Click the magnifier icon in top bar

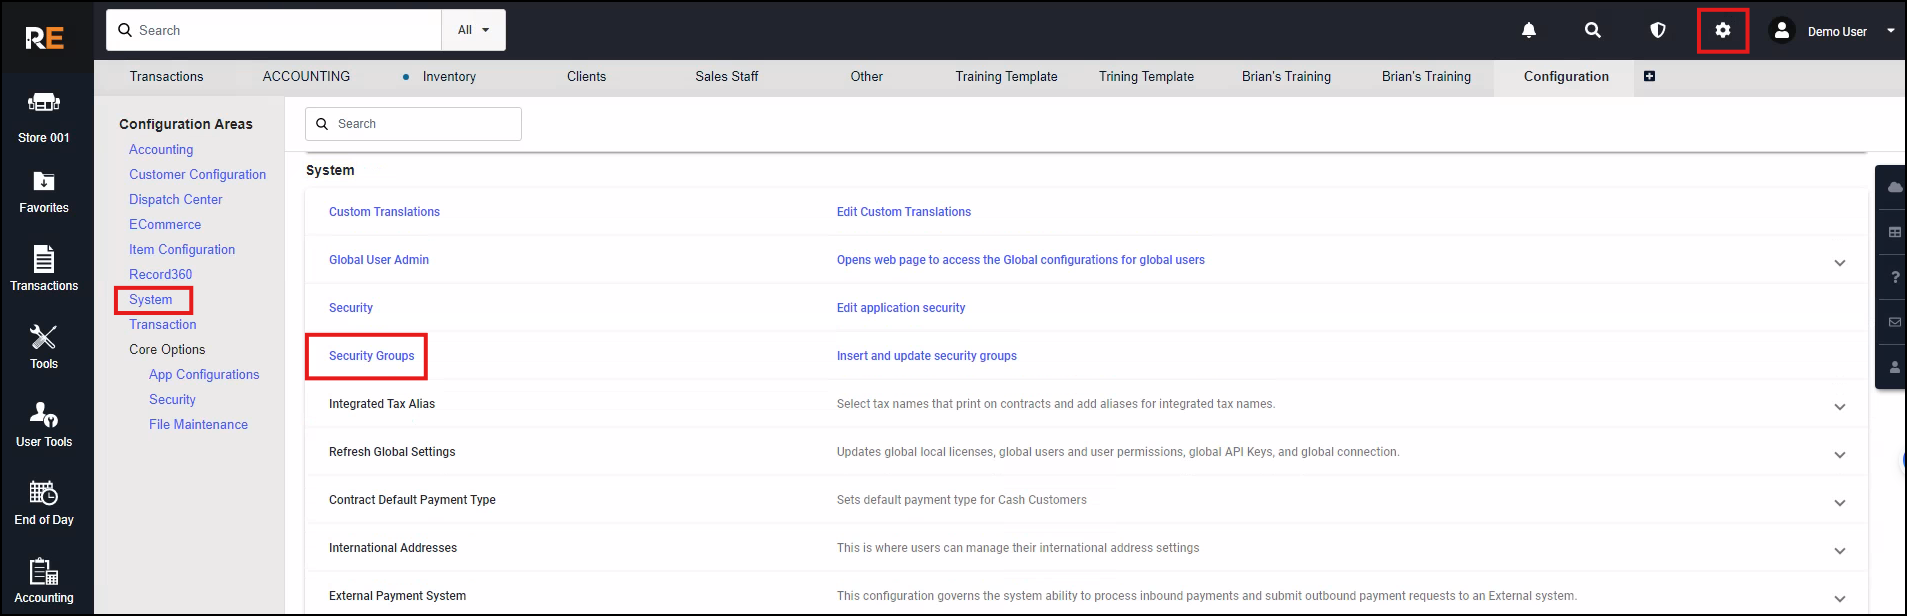point(1592,31)
